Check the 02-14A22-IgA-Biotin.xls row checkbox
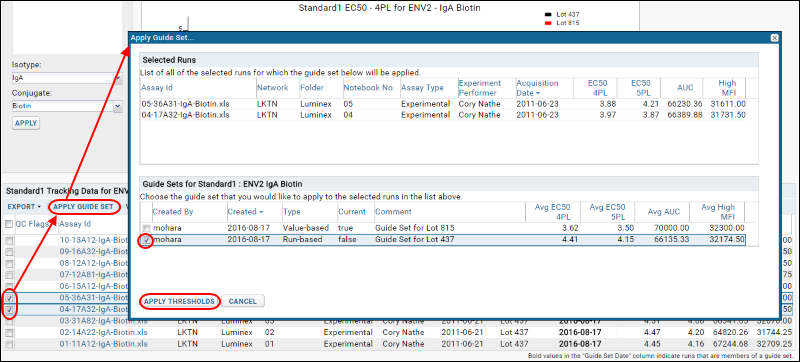This screenshot has width=800, height=362. coord(9,332)
